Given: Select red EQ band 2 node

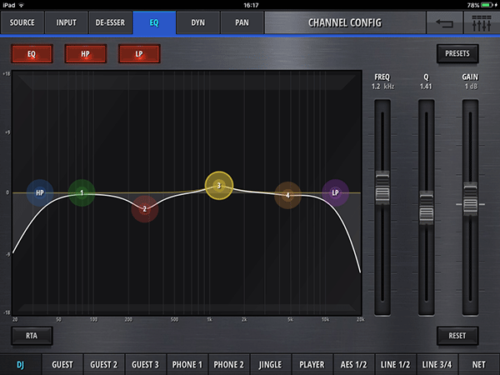Looking at the screenshot, I should click(145, 209).
